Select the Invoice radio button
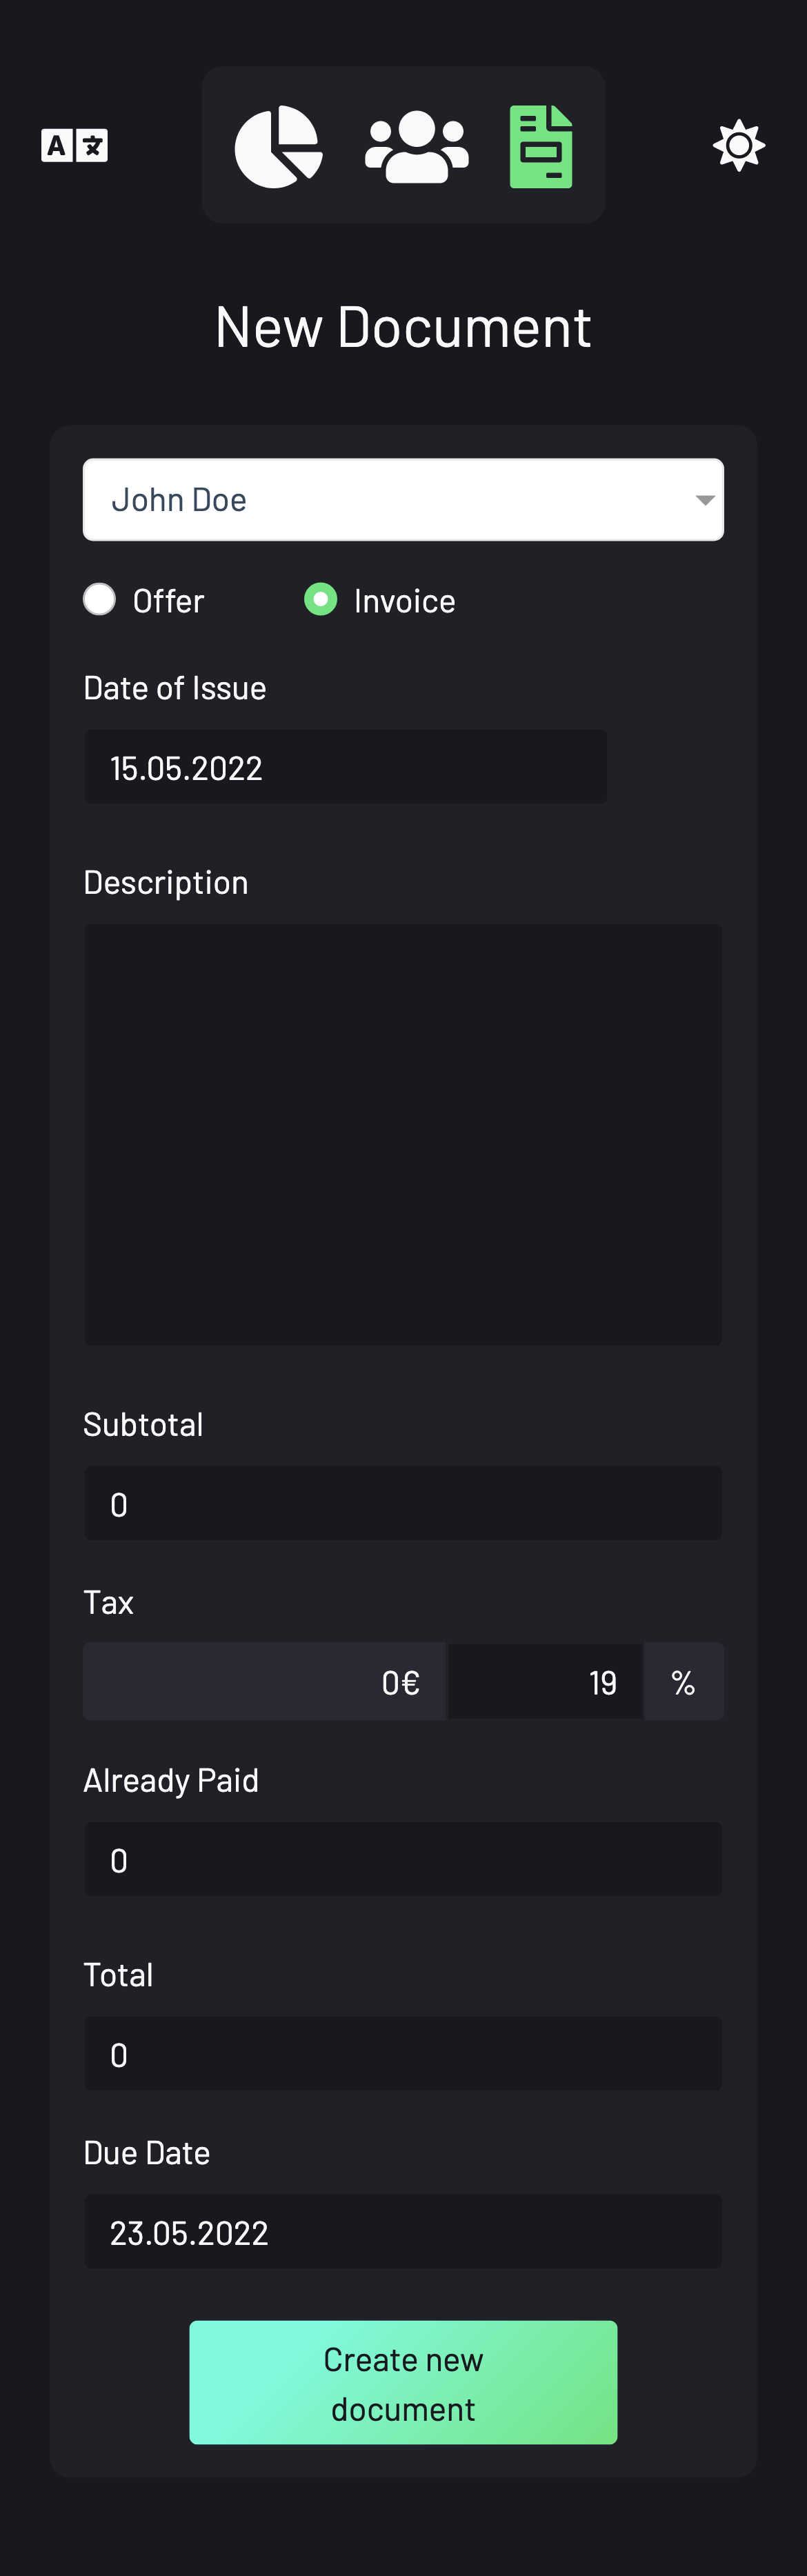807x2576 pixels. 320,599
